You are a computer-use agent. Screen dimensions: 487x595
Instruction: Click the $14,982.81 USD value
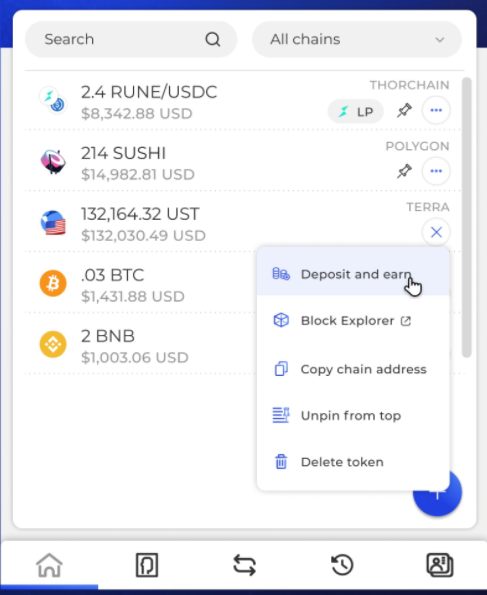tap(138, 175)
